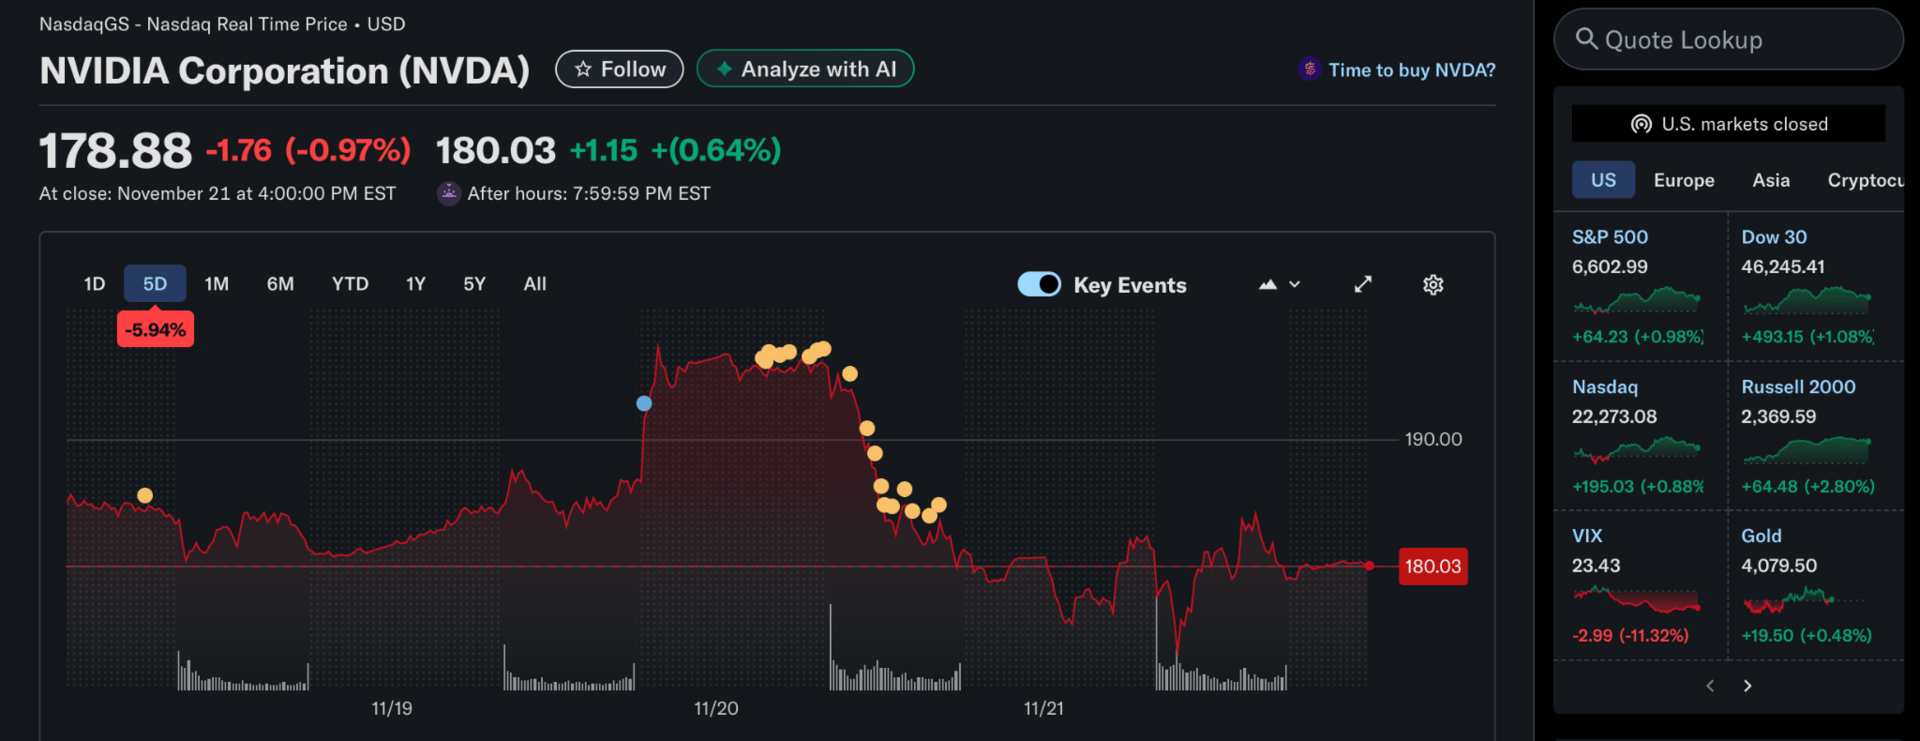Toggle the Key Events switch

tap(1039, 285)
